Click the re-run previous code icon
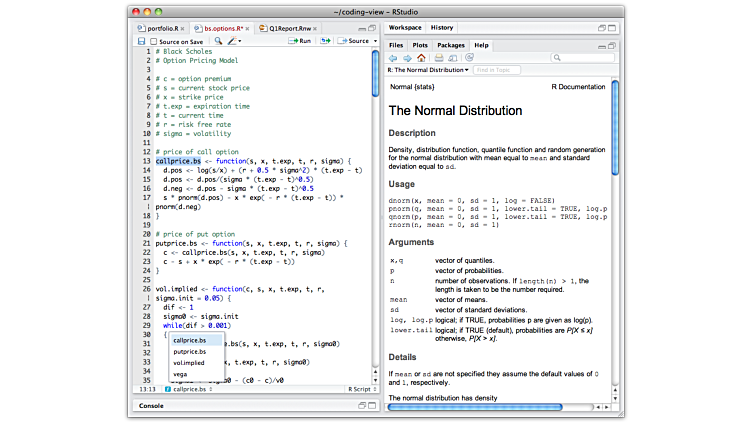Image resolution: width=752 pixels, height=423 pixels. (x=326, y=41)
